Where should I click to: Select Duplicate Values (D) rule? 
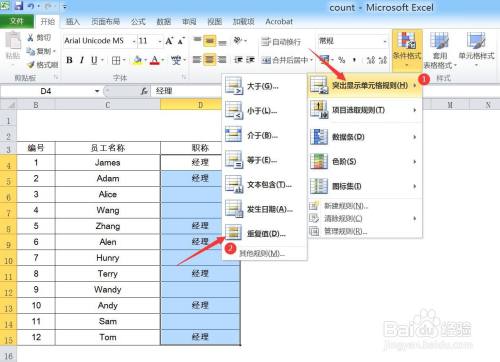point(264,234)
